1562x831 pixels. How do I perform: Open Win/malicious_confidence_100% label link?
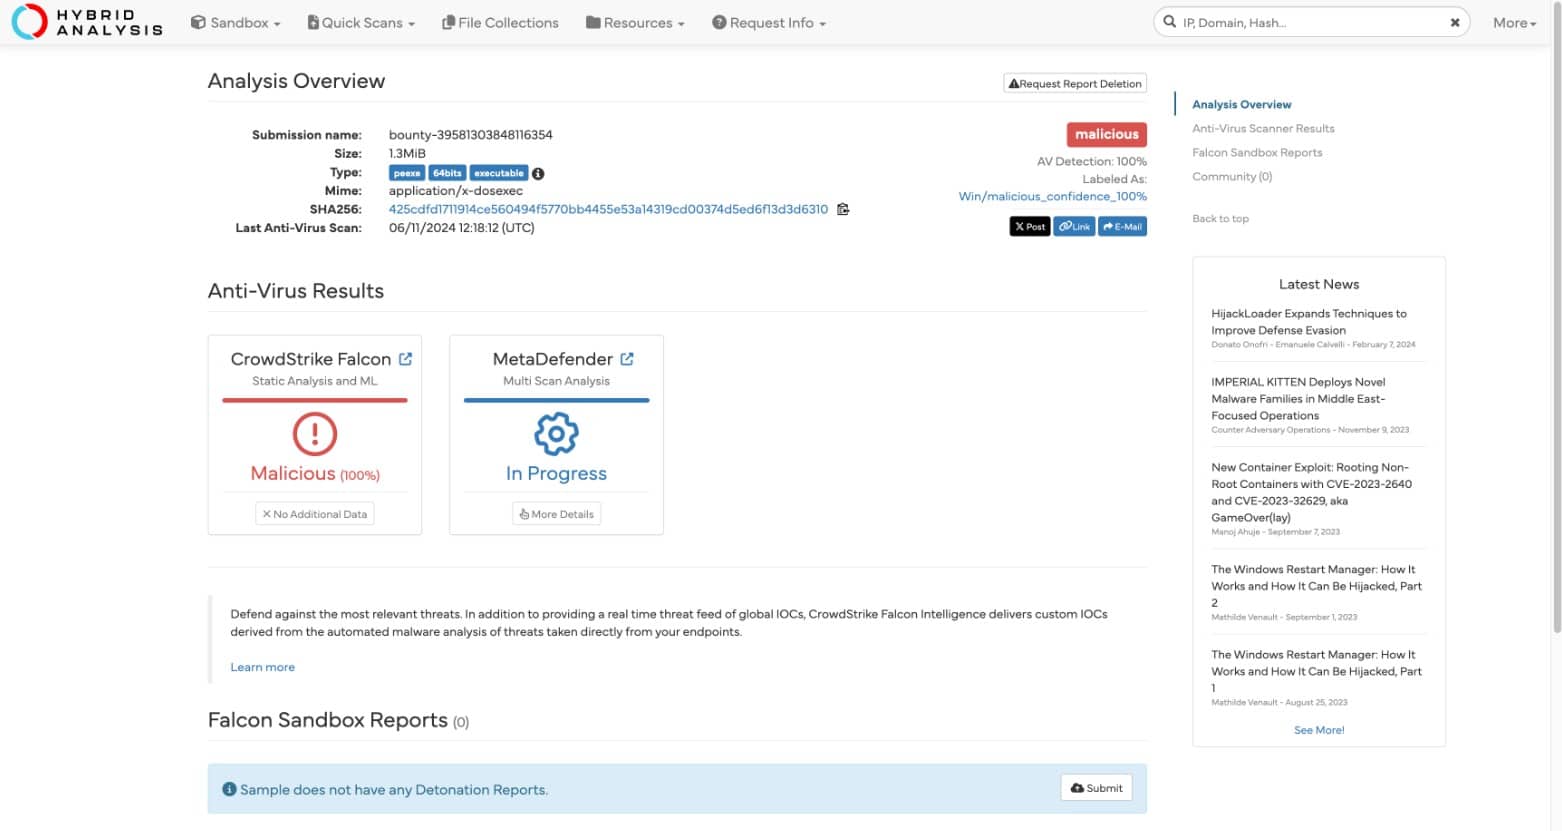(x=1052, y=196)
